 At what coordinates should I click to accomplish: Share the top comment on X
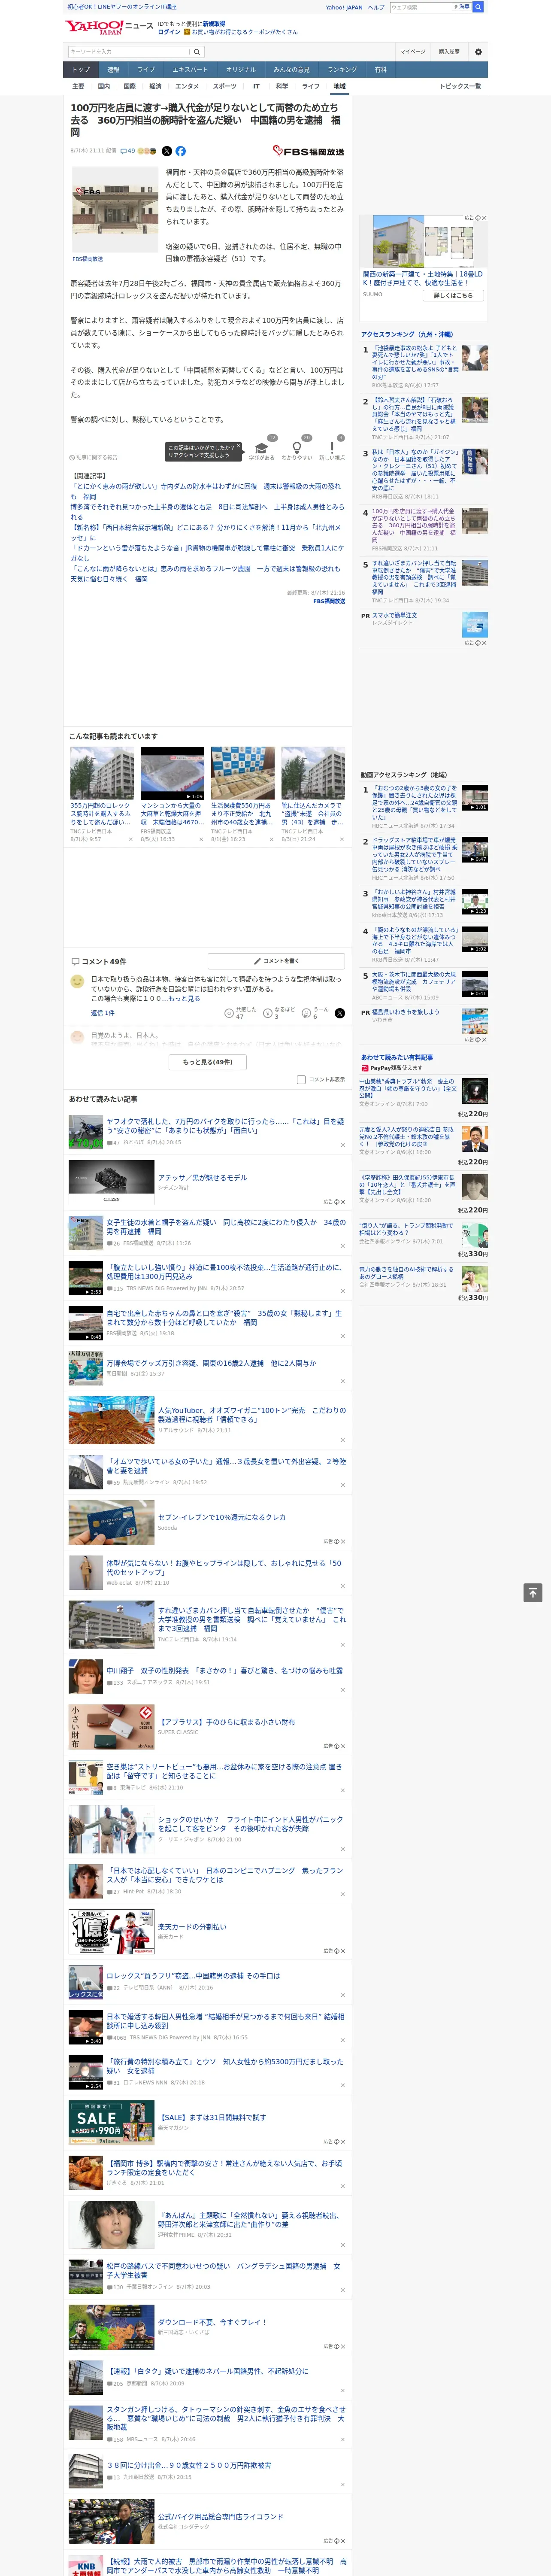340,1013
